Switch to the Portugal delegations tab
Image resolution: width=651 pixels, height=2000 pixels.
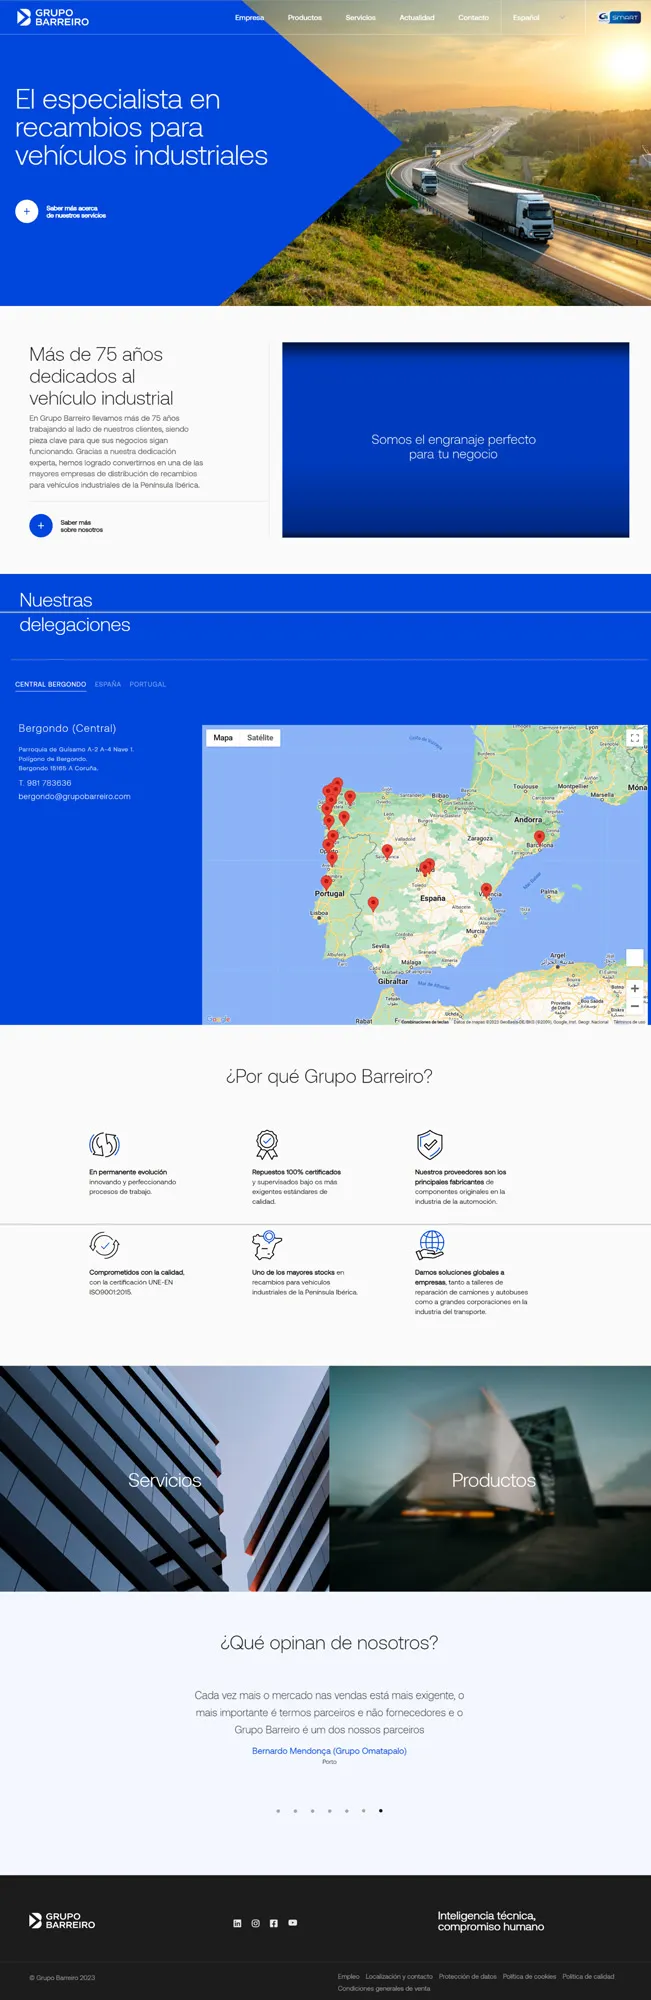coord(148,684)
